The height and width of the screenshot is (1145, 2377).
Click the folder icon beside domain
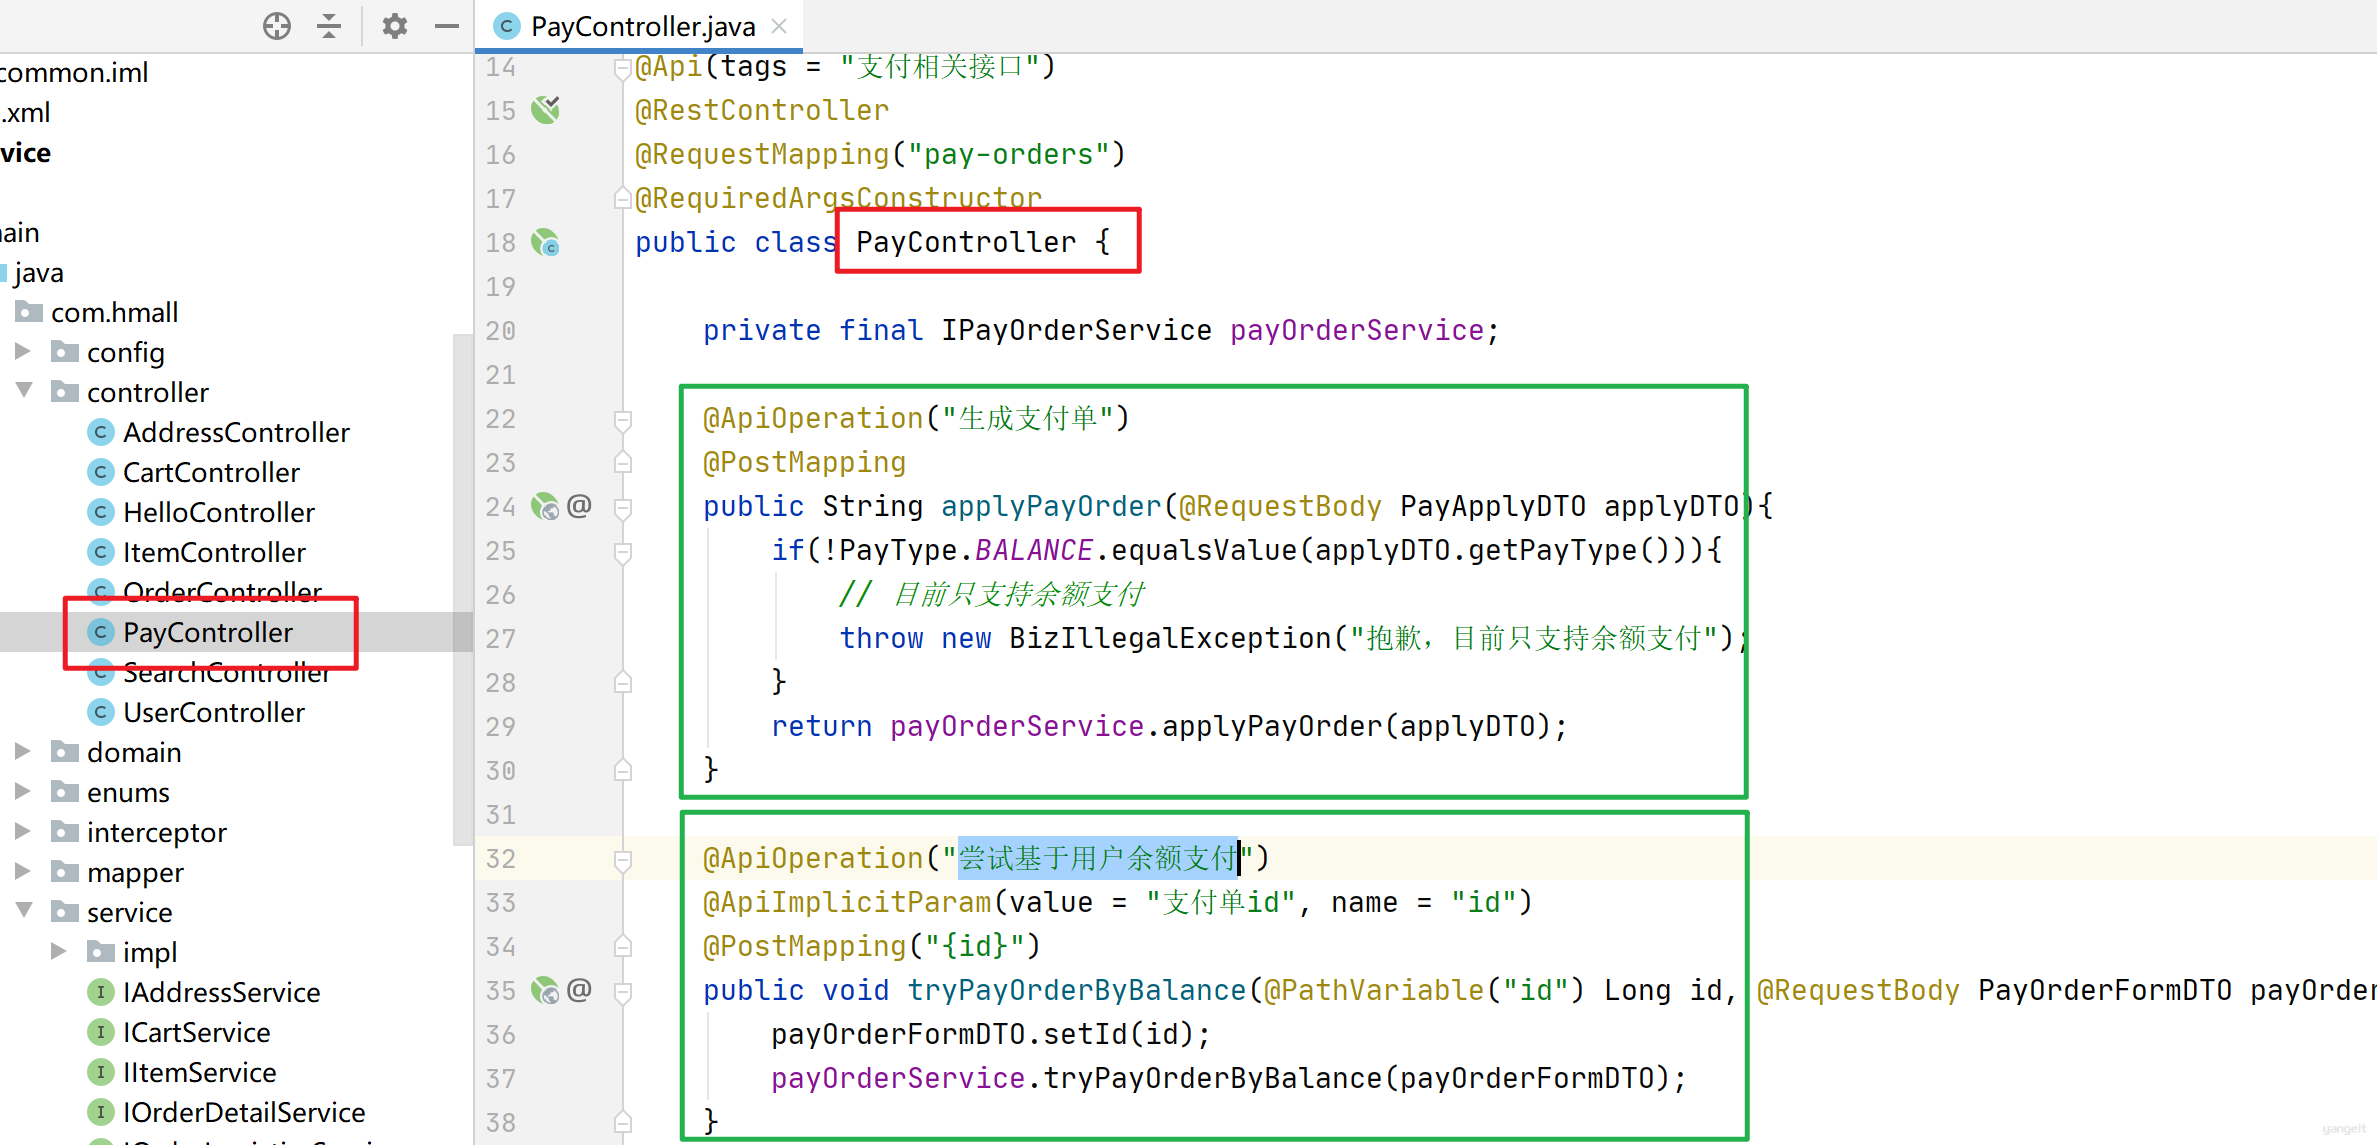pos(65,751)
